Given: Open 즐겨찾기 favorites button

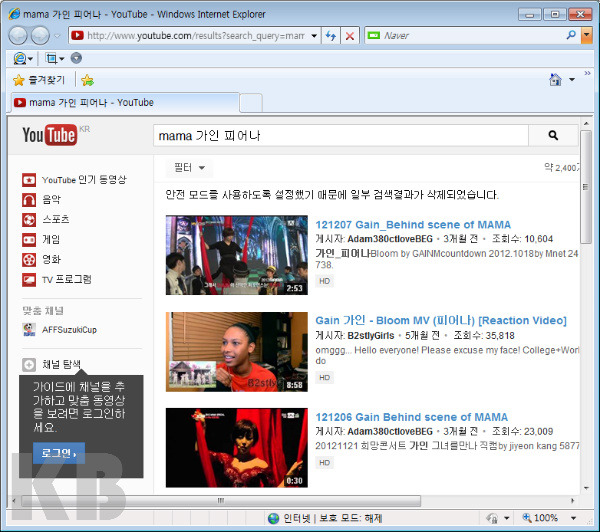Looking at the screenshot, I should pos(39,80).
